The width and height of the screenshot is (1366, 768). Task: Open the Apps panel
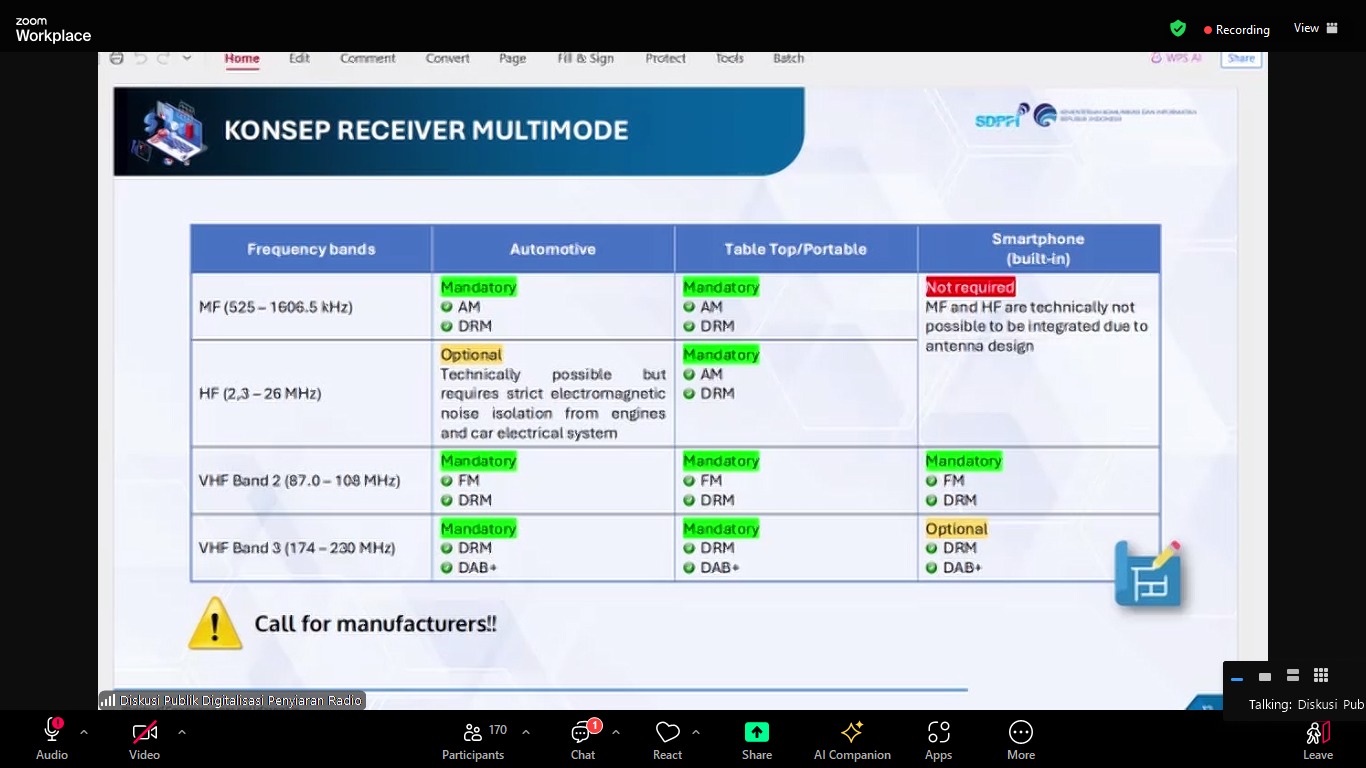tap(938, 741)
